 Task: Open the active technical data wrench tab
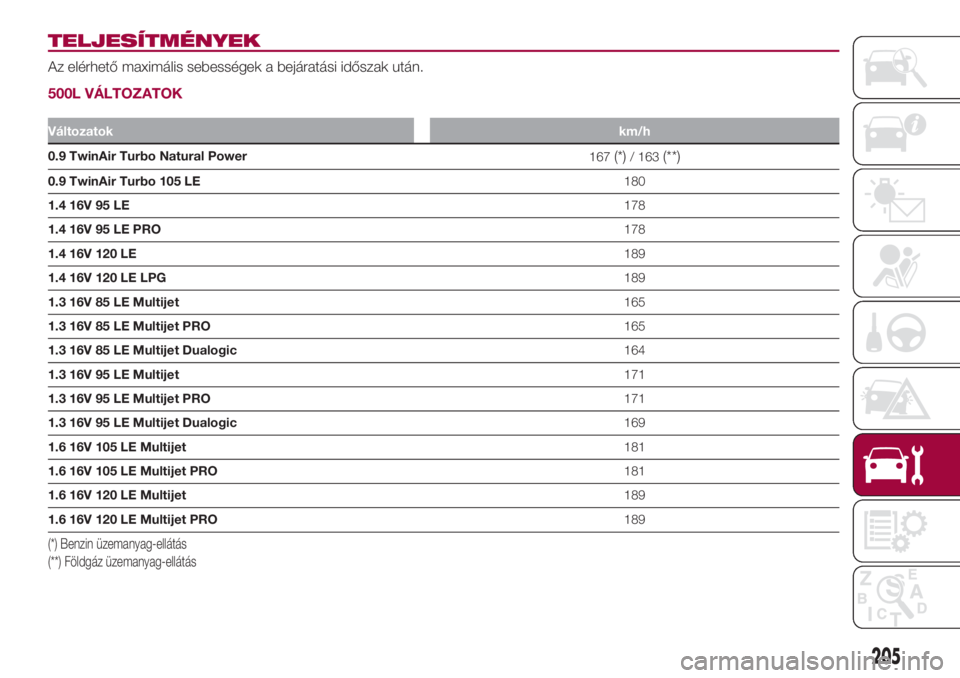pyautogui.click(x=907, y=464)
